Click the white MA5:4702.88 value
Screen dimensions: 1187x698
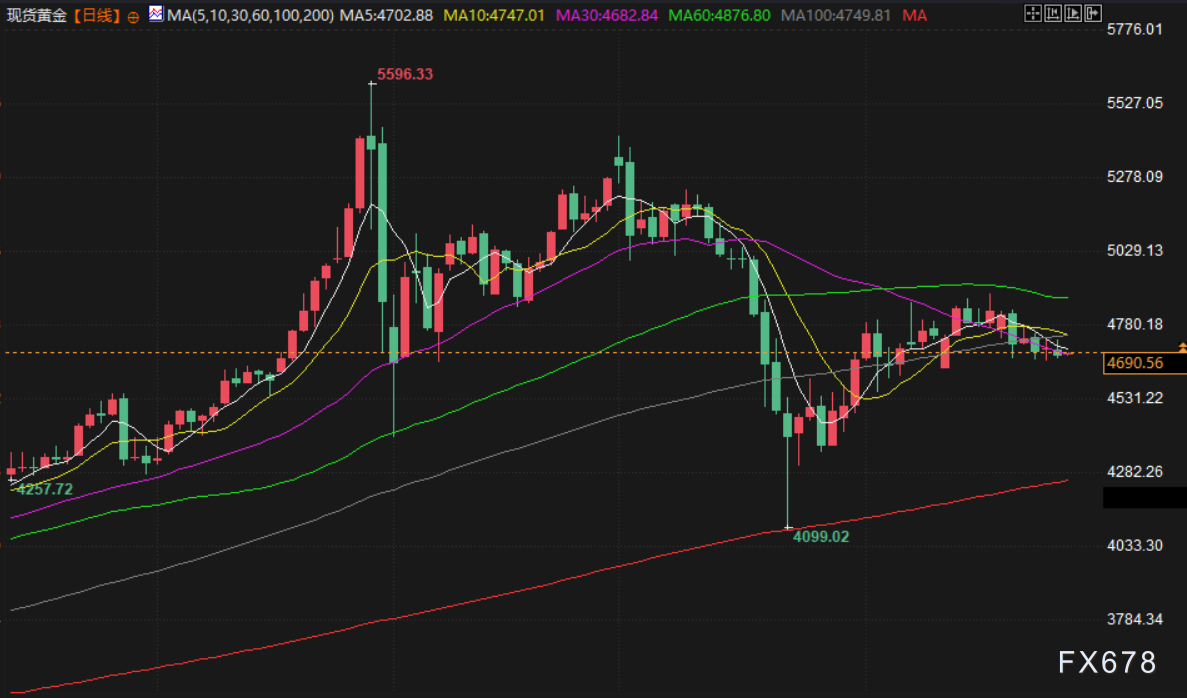pyautogui.click(x=386, y=15)
